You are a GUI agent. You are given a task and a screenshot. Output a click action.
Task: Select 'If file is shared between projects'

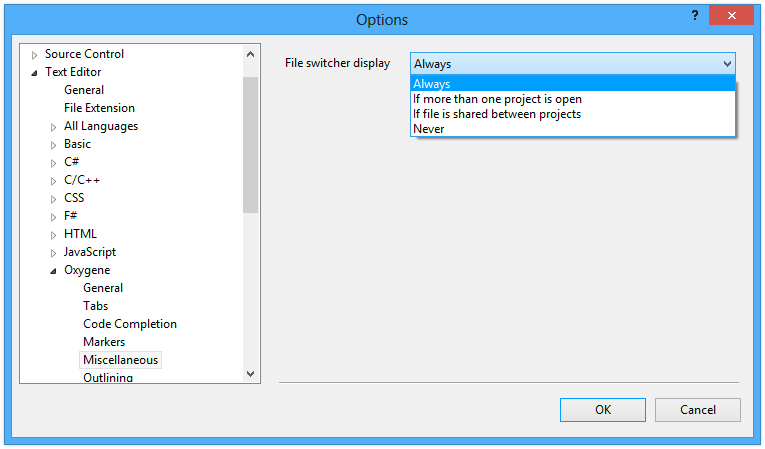[x=497, y=114]
